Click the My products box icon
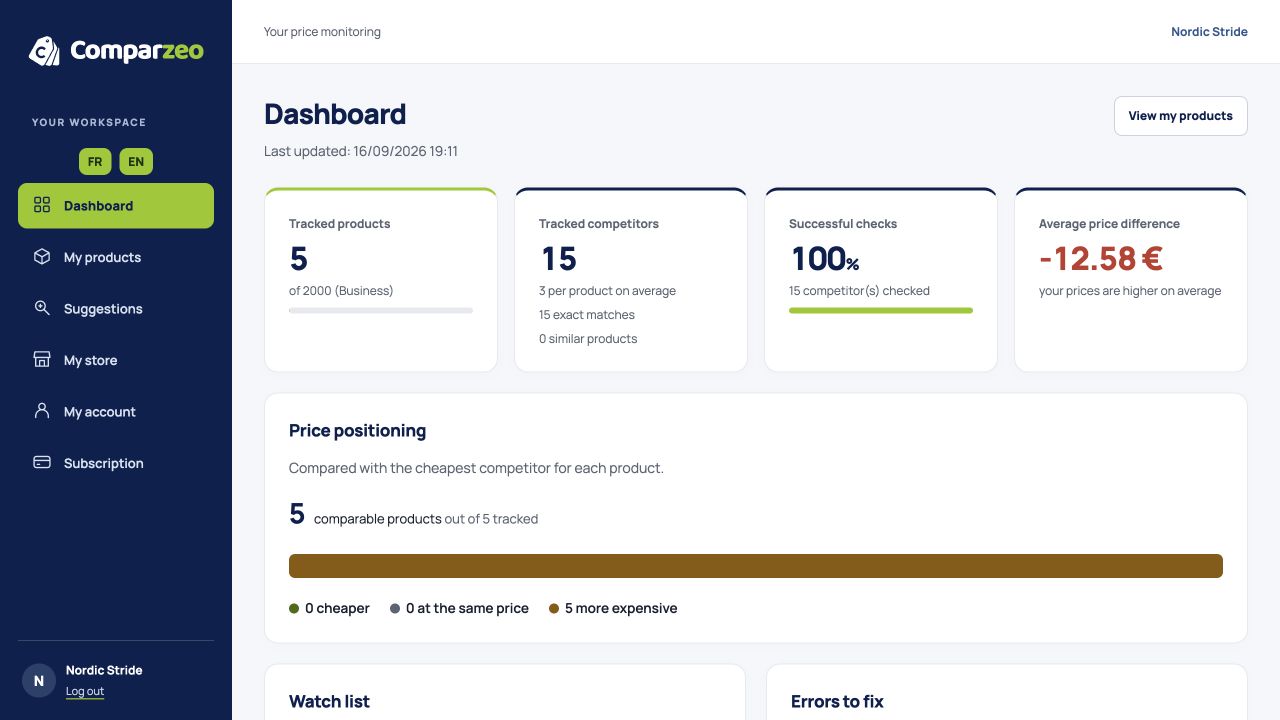This screenshot has width=1280, height=720. coord(42,257)
